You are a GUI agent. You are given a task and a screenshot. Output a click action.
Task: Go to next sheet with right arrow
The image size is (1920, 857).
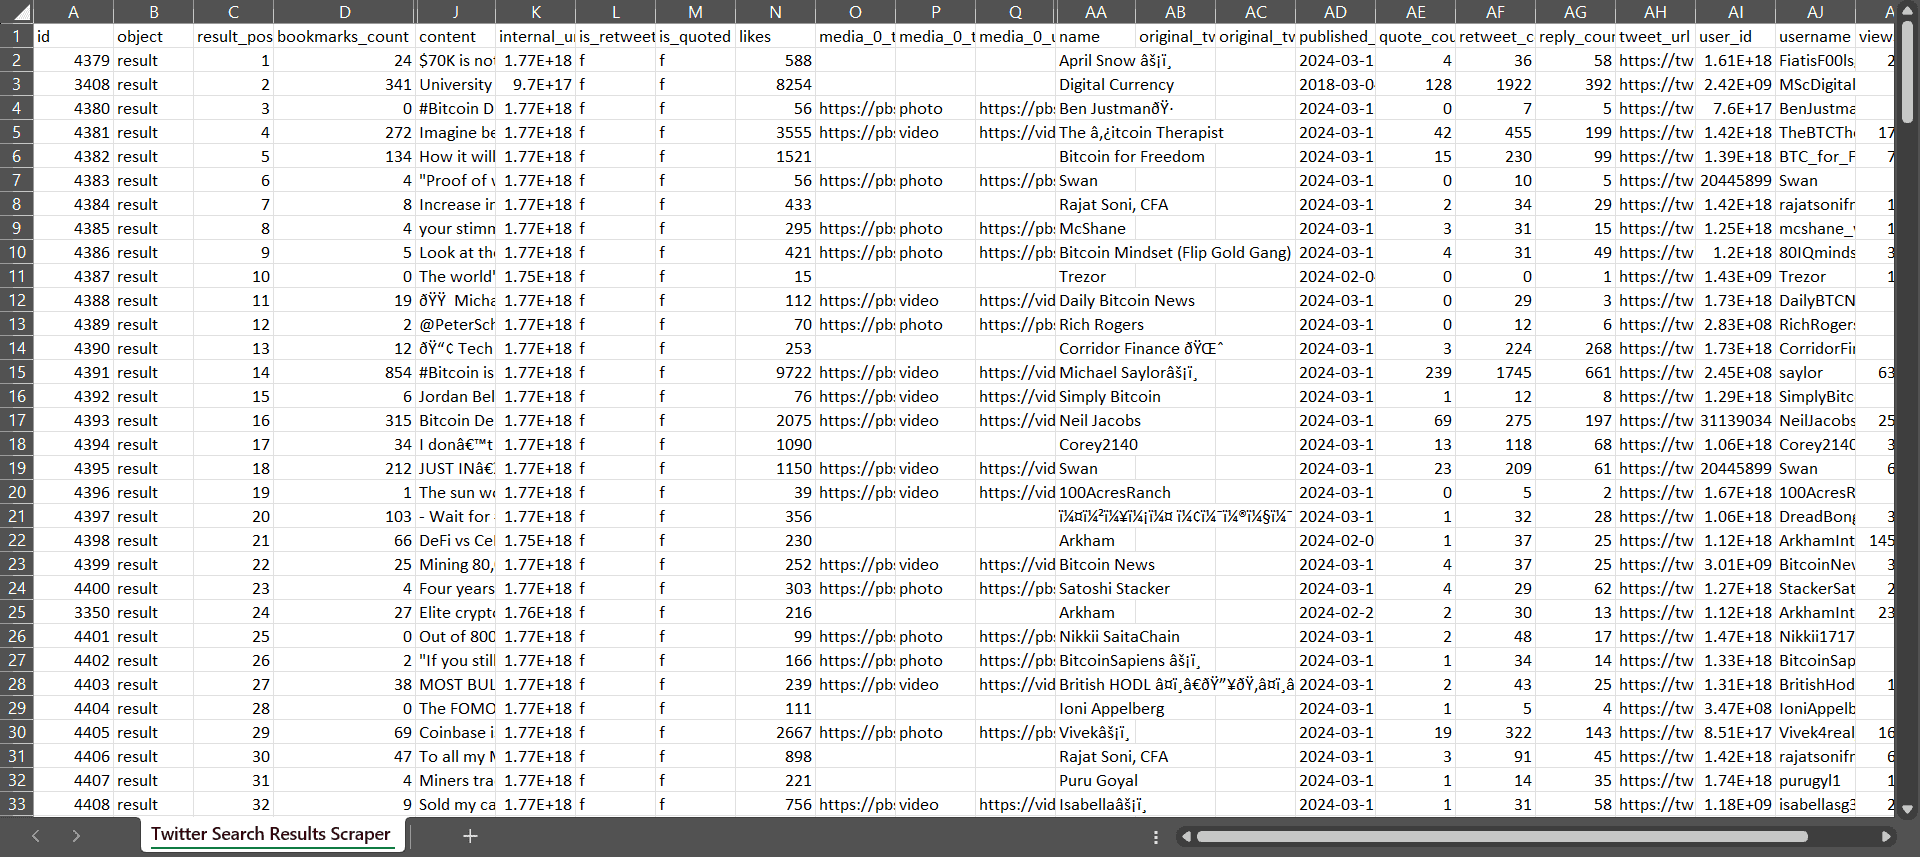click(x=76, y=836)
